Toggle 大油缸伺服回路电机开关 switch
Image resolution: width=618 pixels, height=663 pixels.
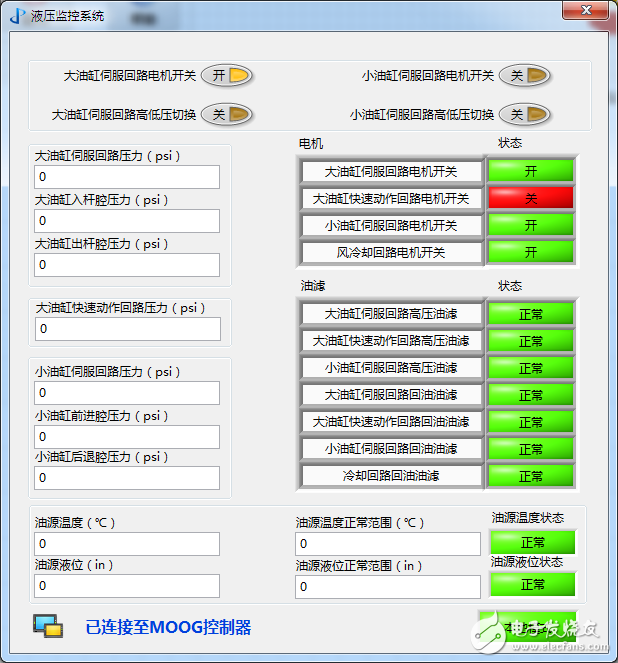(226, 76)
